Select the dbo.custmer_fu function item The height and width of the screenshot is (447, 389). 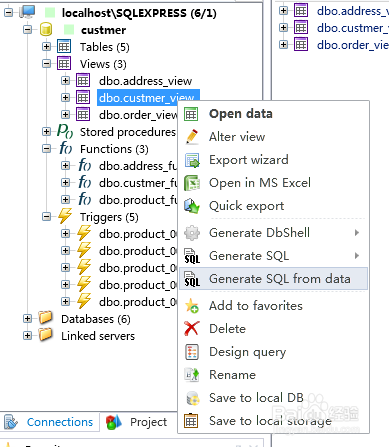[x=138, y=183]
